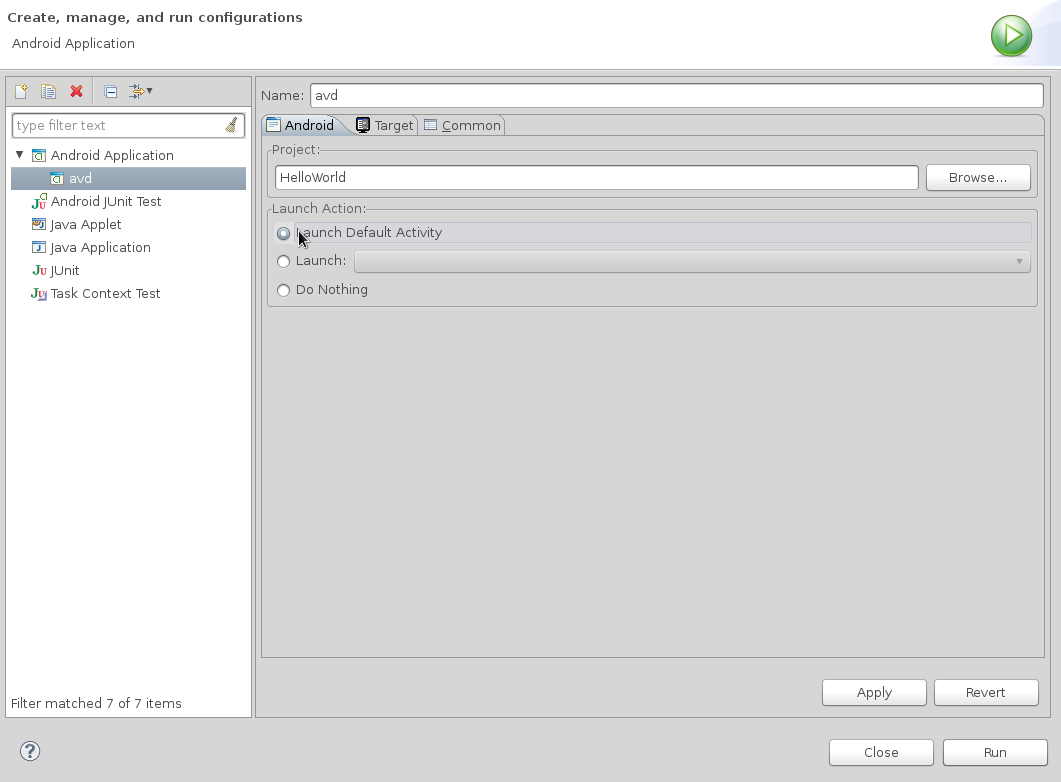Switch to the Android tab
Screen dimensions: 1061x782
tap(300, 125)
